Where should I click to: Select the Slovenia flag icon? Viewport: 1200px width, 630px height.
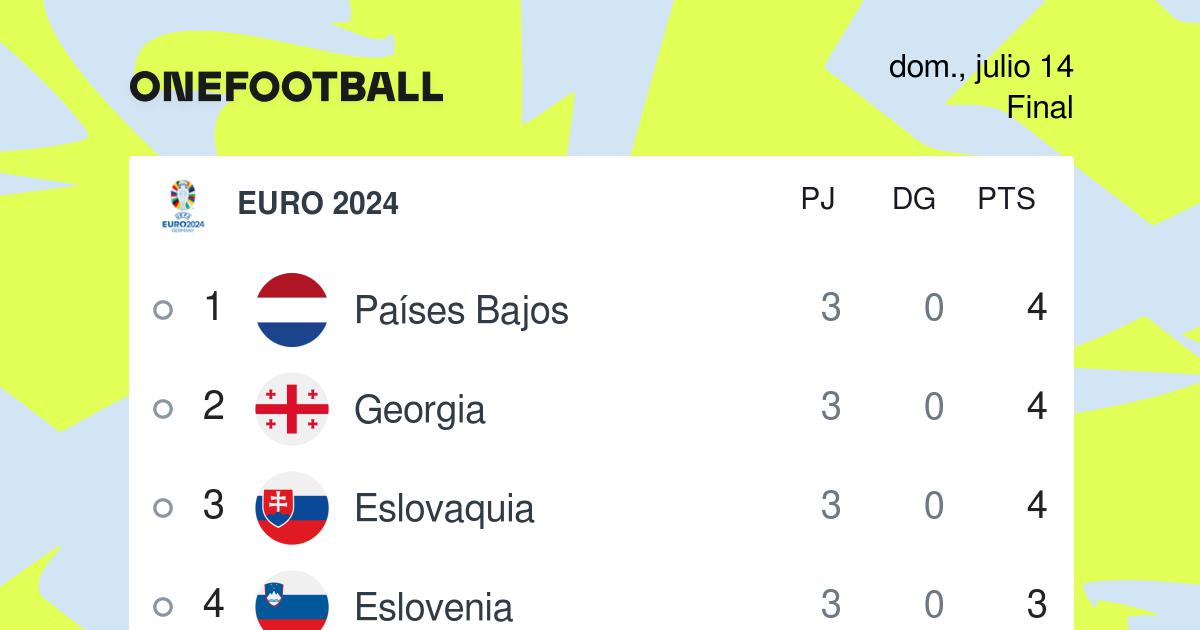coord(292,600)
